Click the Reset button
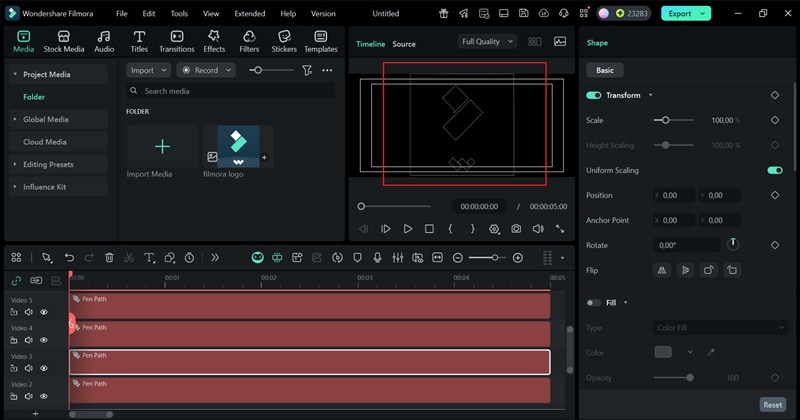 point(772,405)
